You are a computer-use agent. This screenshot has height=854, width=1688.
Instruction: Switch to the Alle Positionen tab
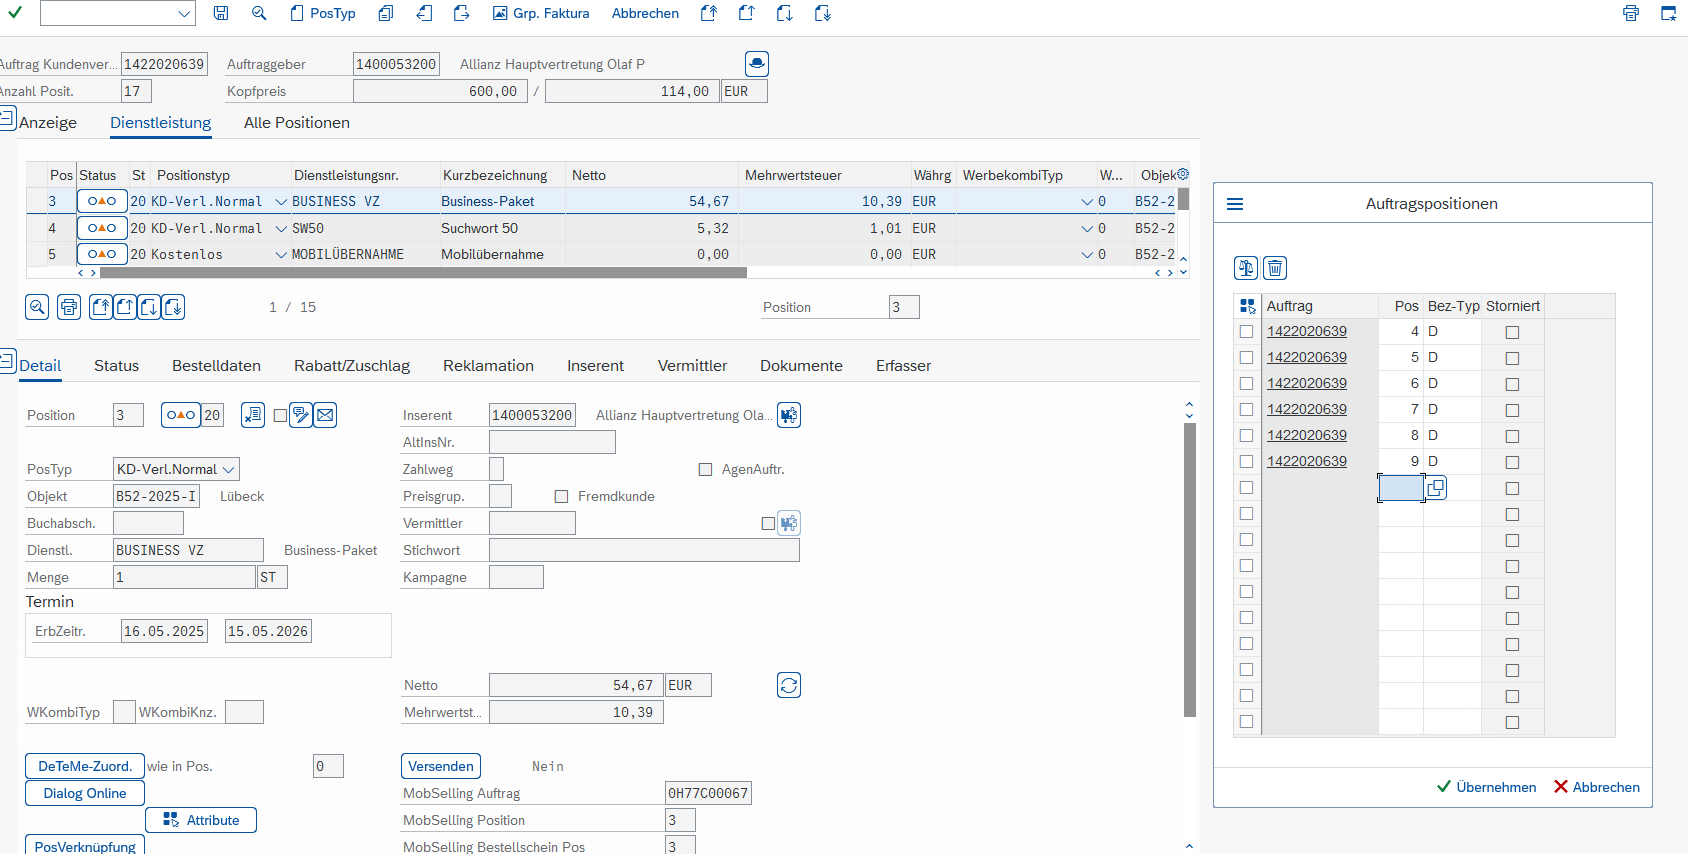click(297, 122)
